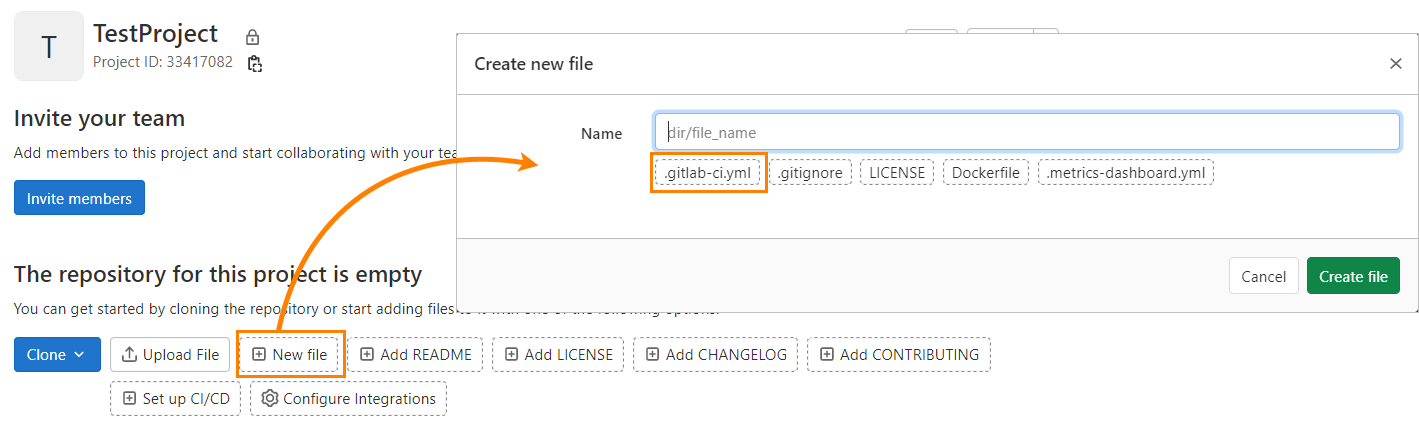Close the Create new file dialog
Image resolution: width=1419 pixels, height=432 pixels.
pyautogui.click(x=1395, y=64)
